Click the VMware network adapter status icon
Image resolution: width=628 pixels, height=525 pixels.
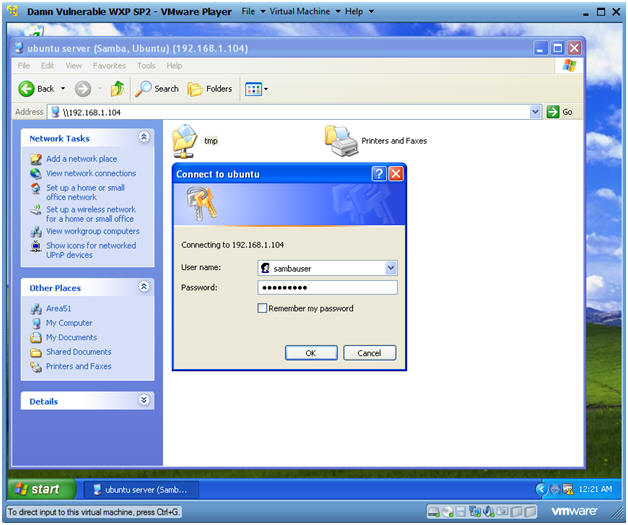click(x=475, y=511)
